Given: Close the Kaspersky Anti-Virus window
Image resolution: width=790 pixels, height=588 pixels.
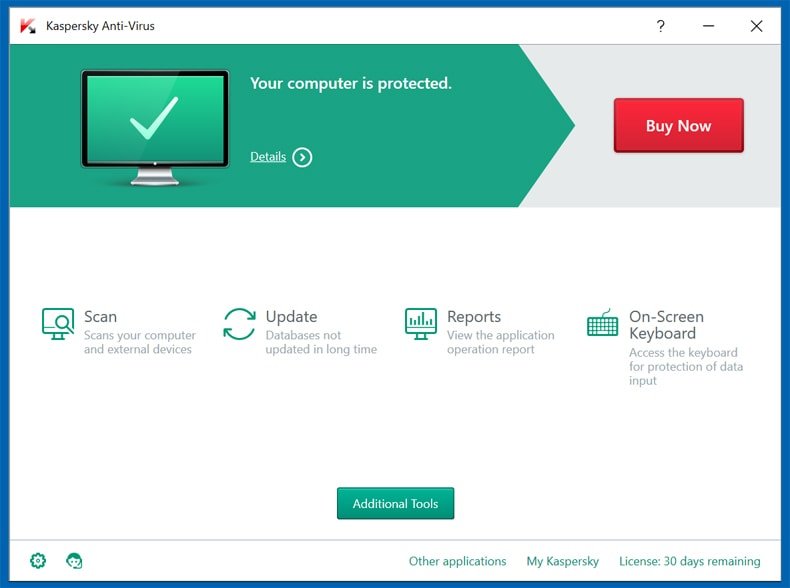Looking at the screenshot, I should (x=756, y=26).
